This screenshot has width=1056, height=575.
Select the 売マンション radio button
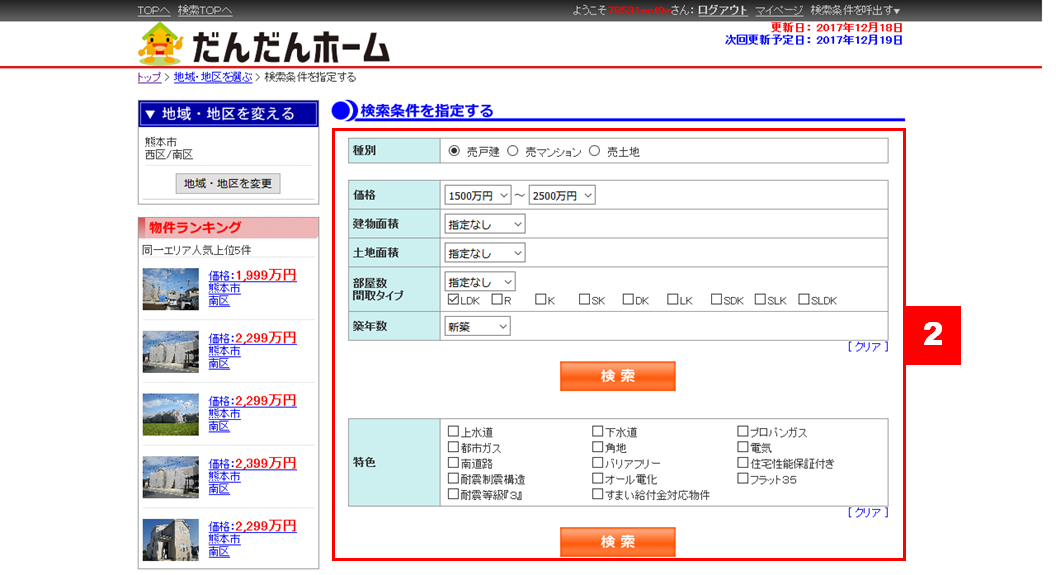tap(513, 151)
